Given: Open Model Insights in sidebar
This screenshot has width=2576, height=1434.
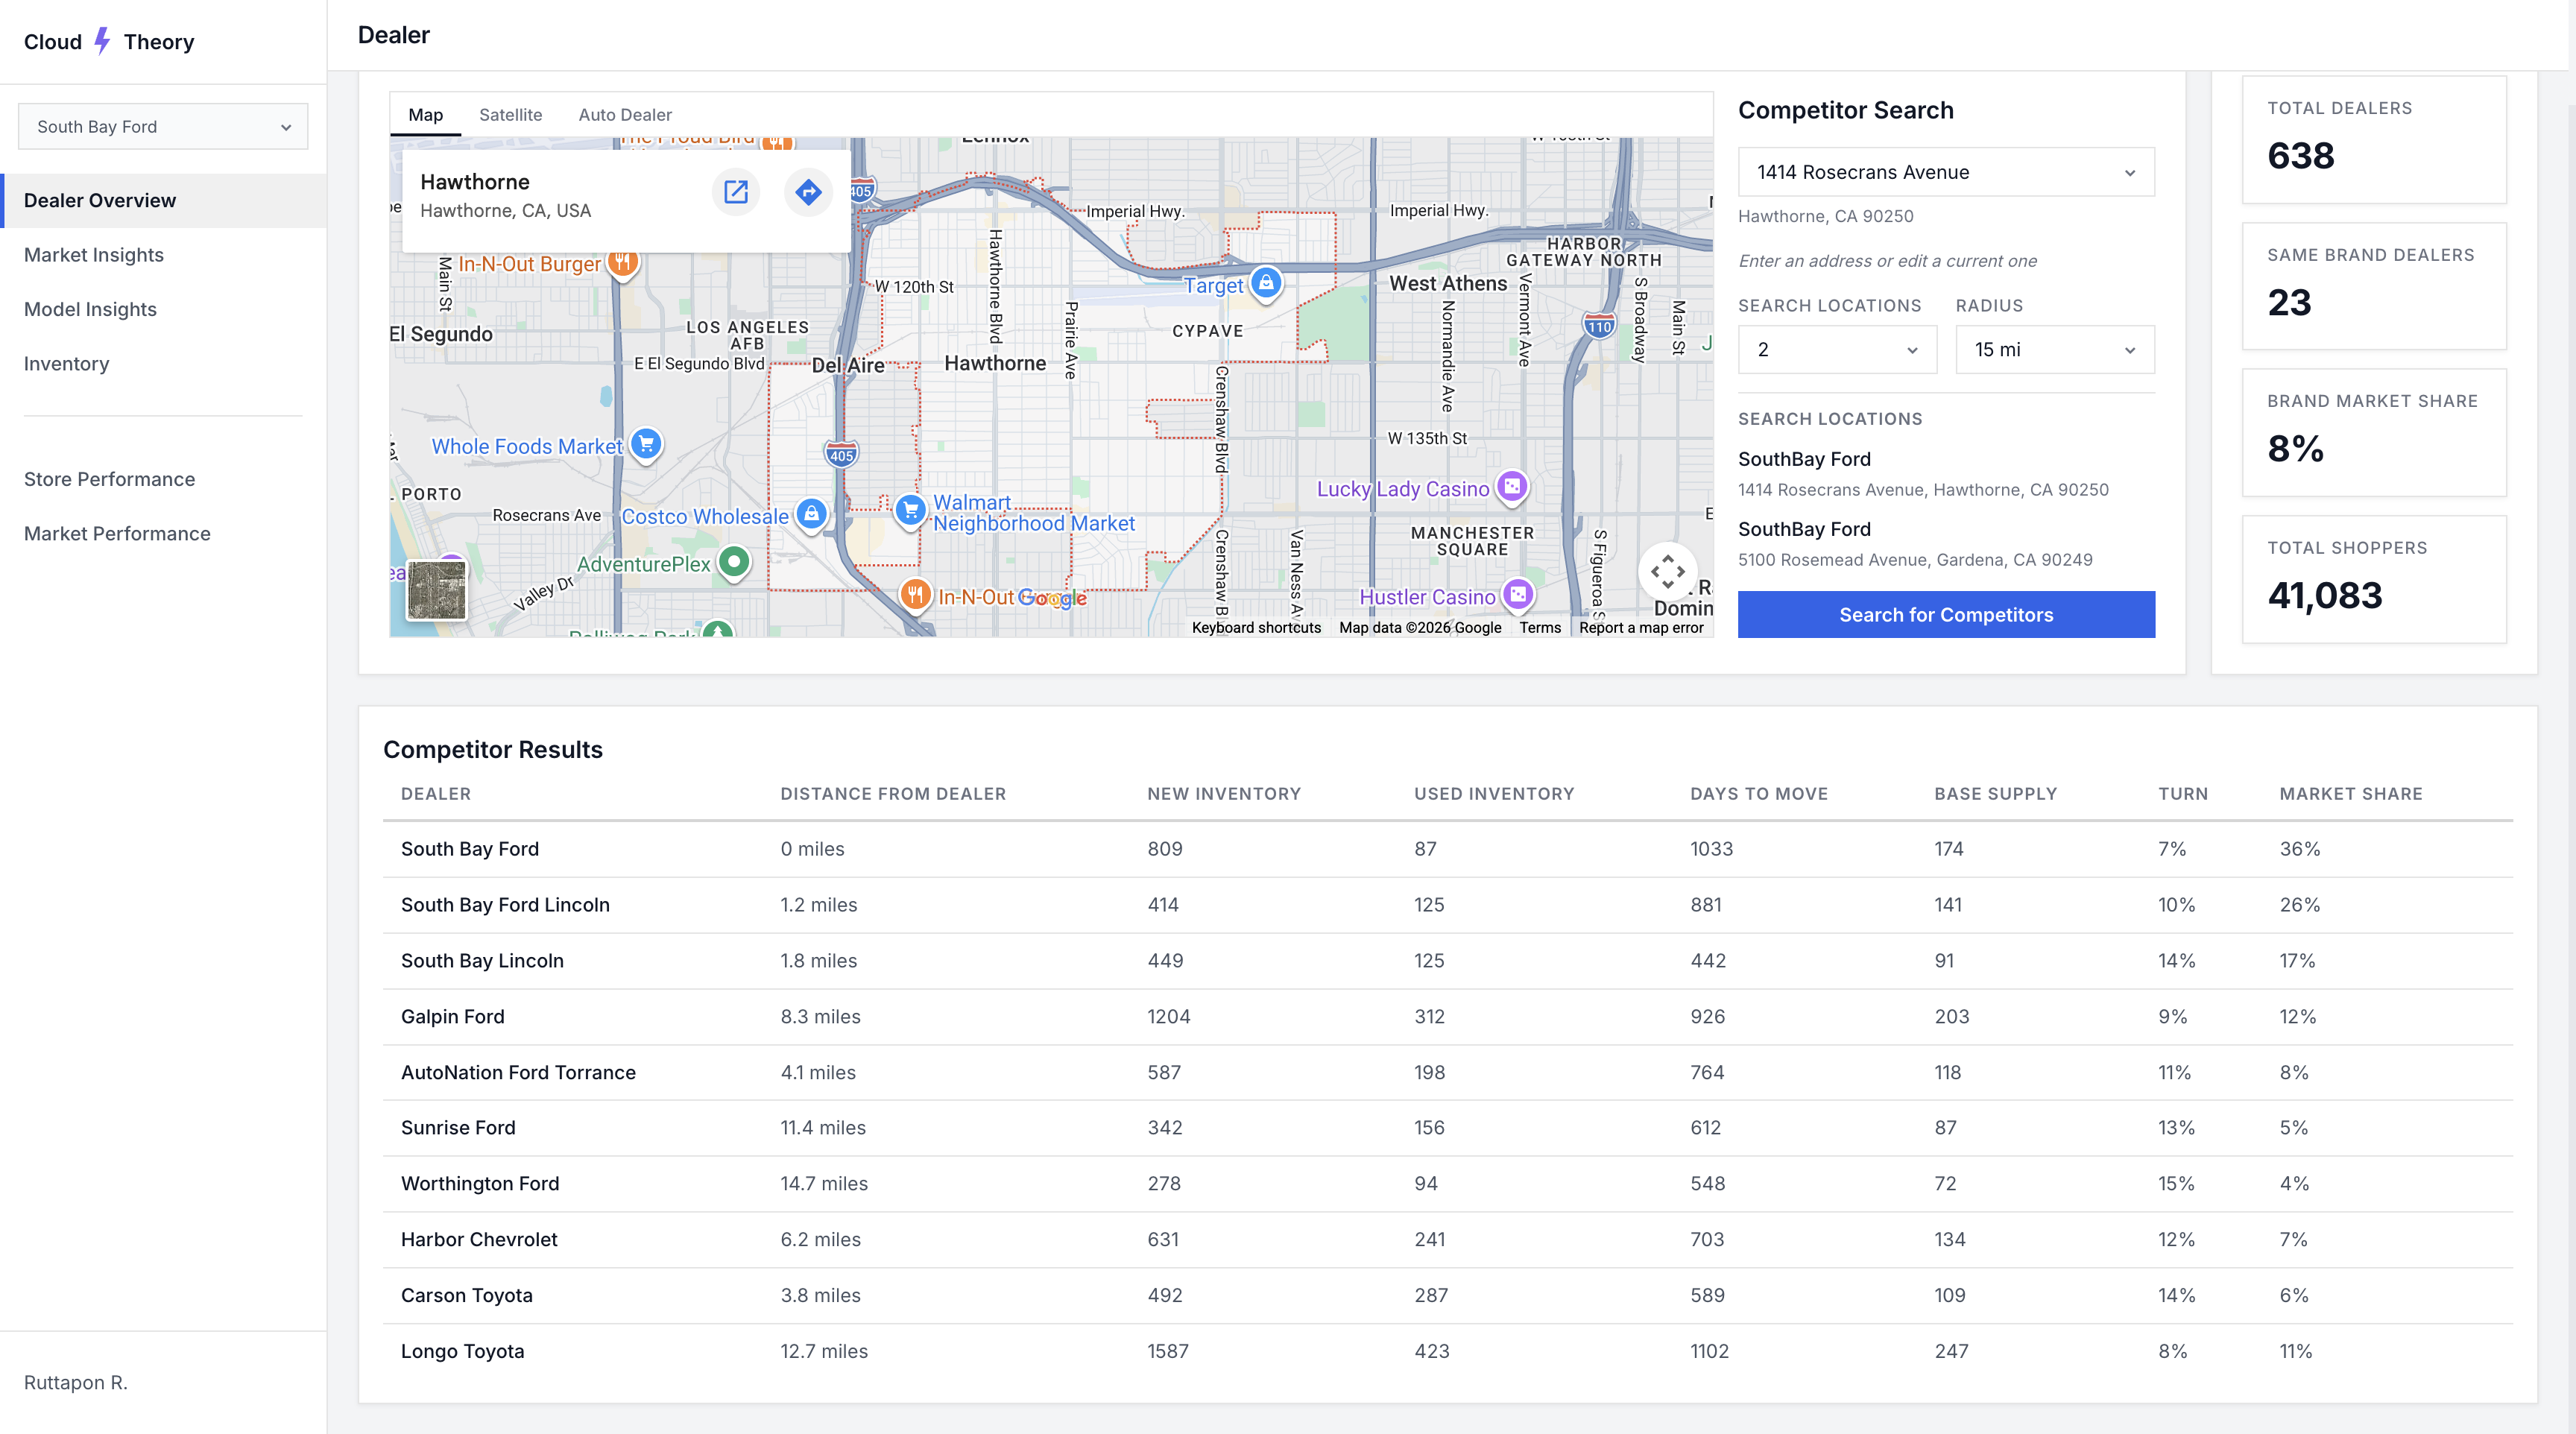Looking at the screenshot, I should (x=163, y=309).
